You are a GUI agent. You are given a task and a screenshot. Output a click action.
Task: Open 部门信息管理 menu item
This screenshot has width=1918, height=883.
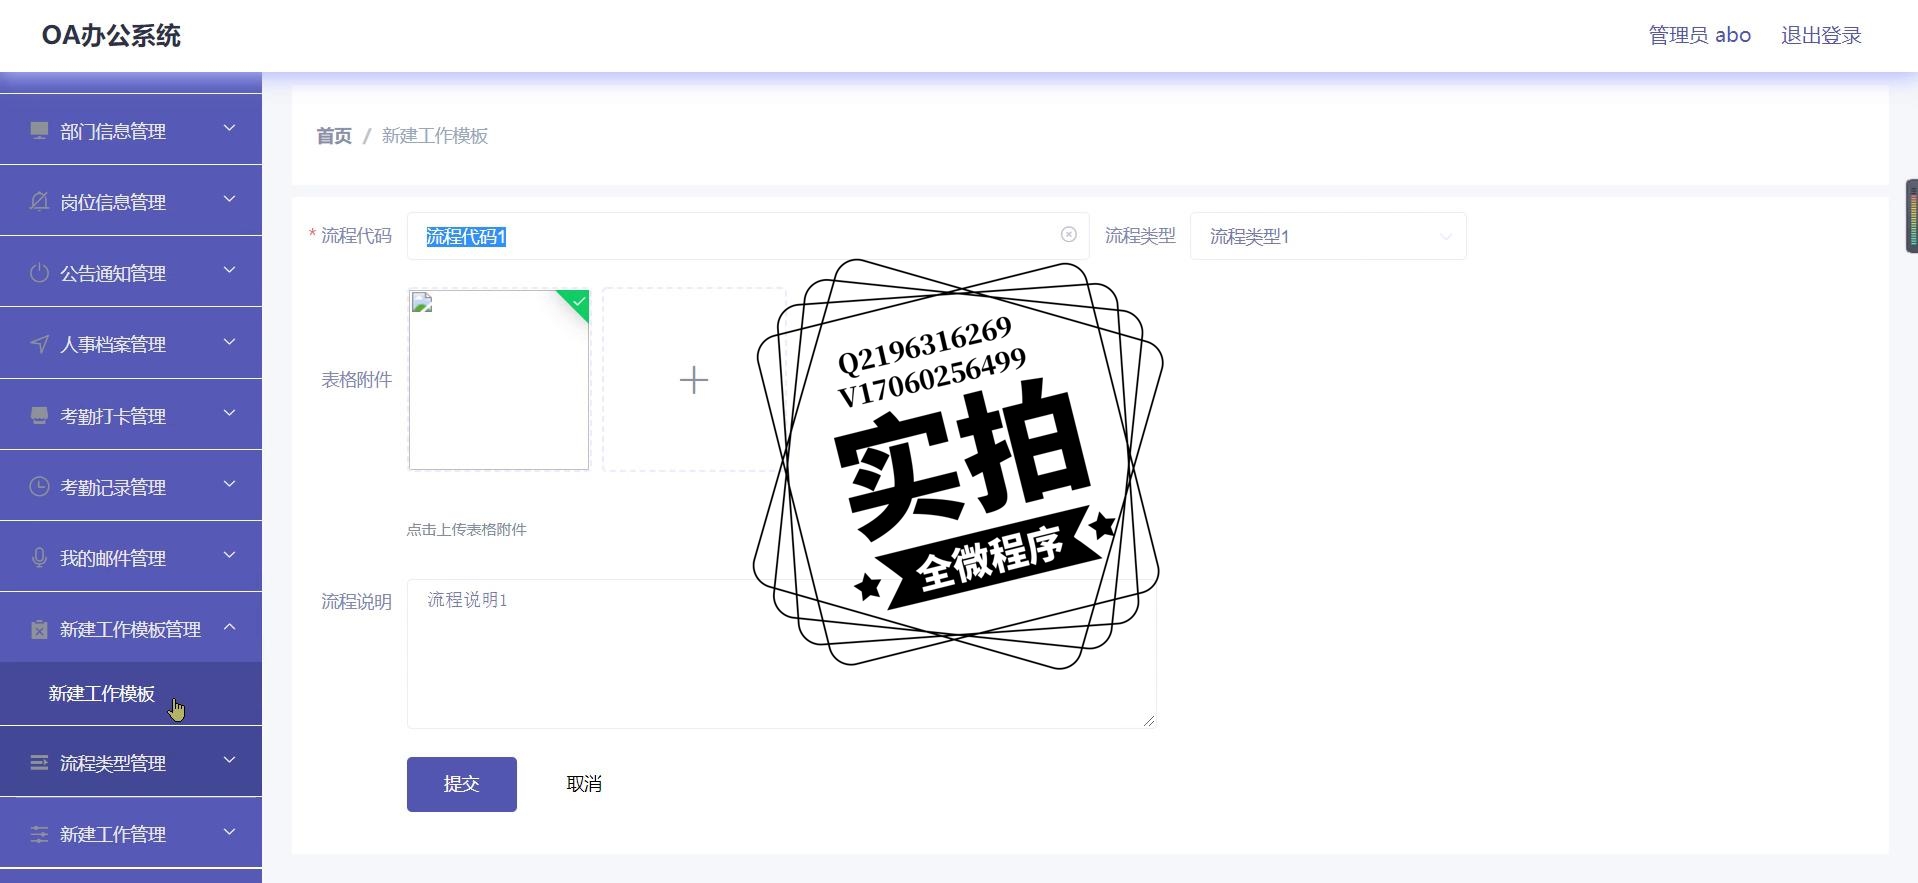(x=131, y=130)
